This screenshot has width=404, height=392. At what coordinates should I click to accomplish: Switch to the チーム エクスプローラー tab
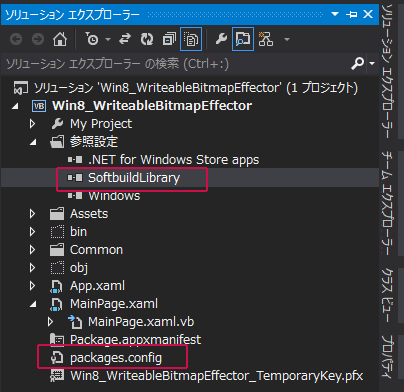[x=387, y=203]
